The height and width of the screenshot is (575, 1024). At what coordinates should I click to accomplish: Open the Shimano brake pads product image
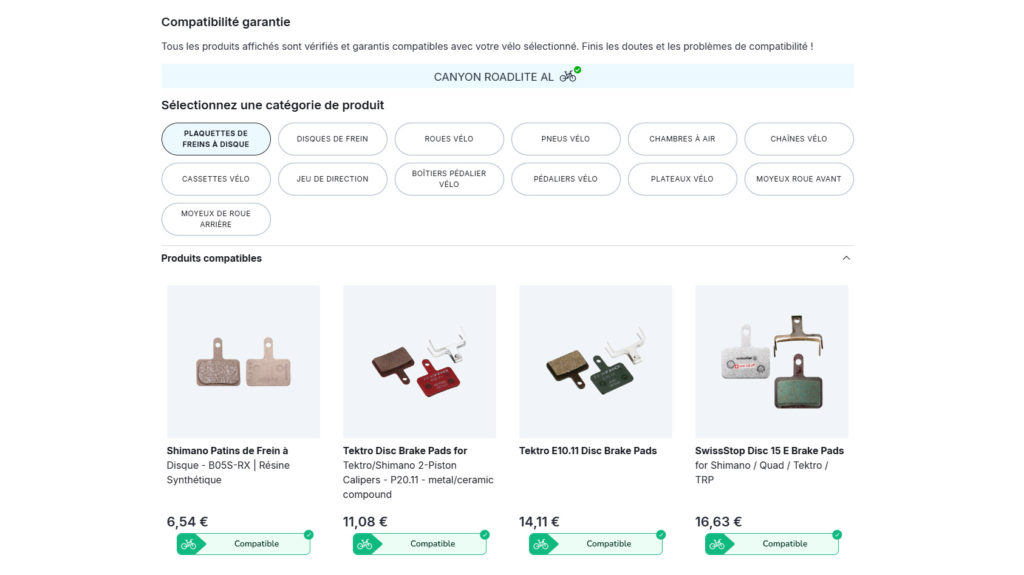tap(243, 361)
